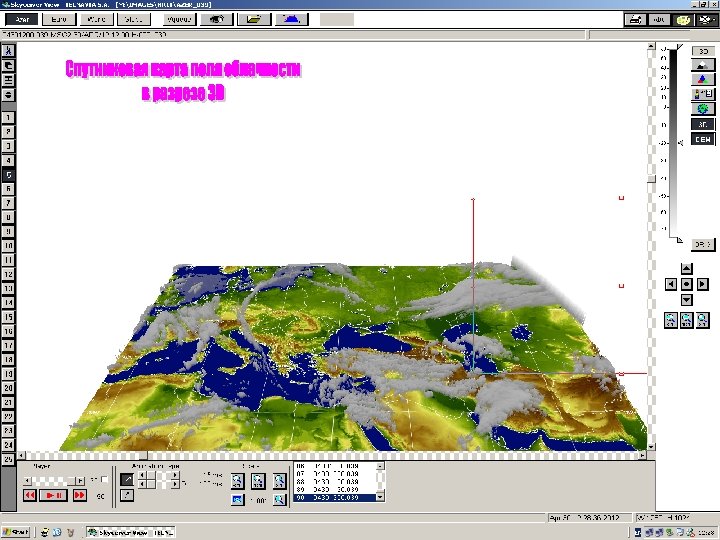
Task: Click the small button below the grayscale legend
Action: (703, 244)
